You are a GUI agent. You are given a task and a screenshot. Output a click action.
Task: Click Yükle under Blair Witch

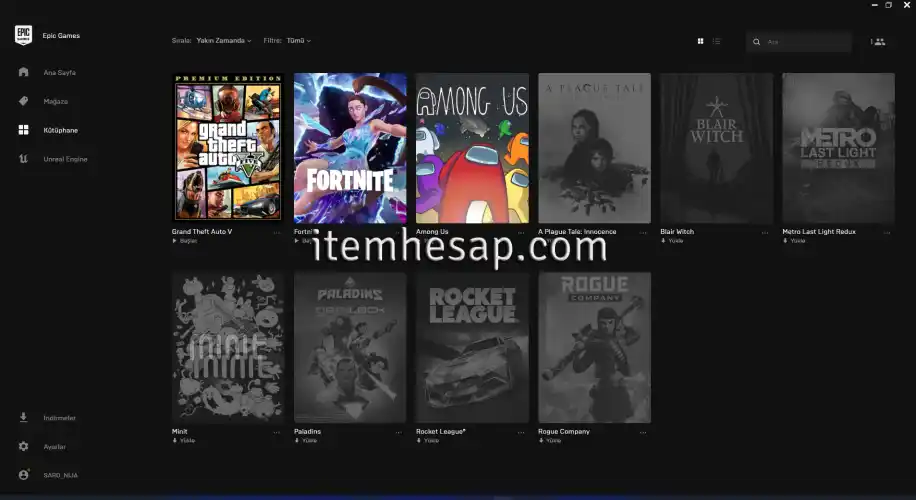(675, 241)
